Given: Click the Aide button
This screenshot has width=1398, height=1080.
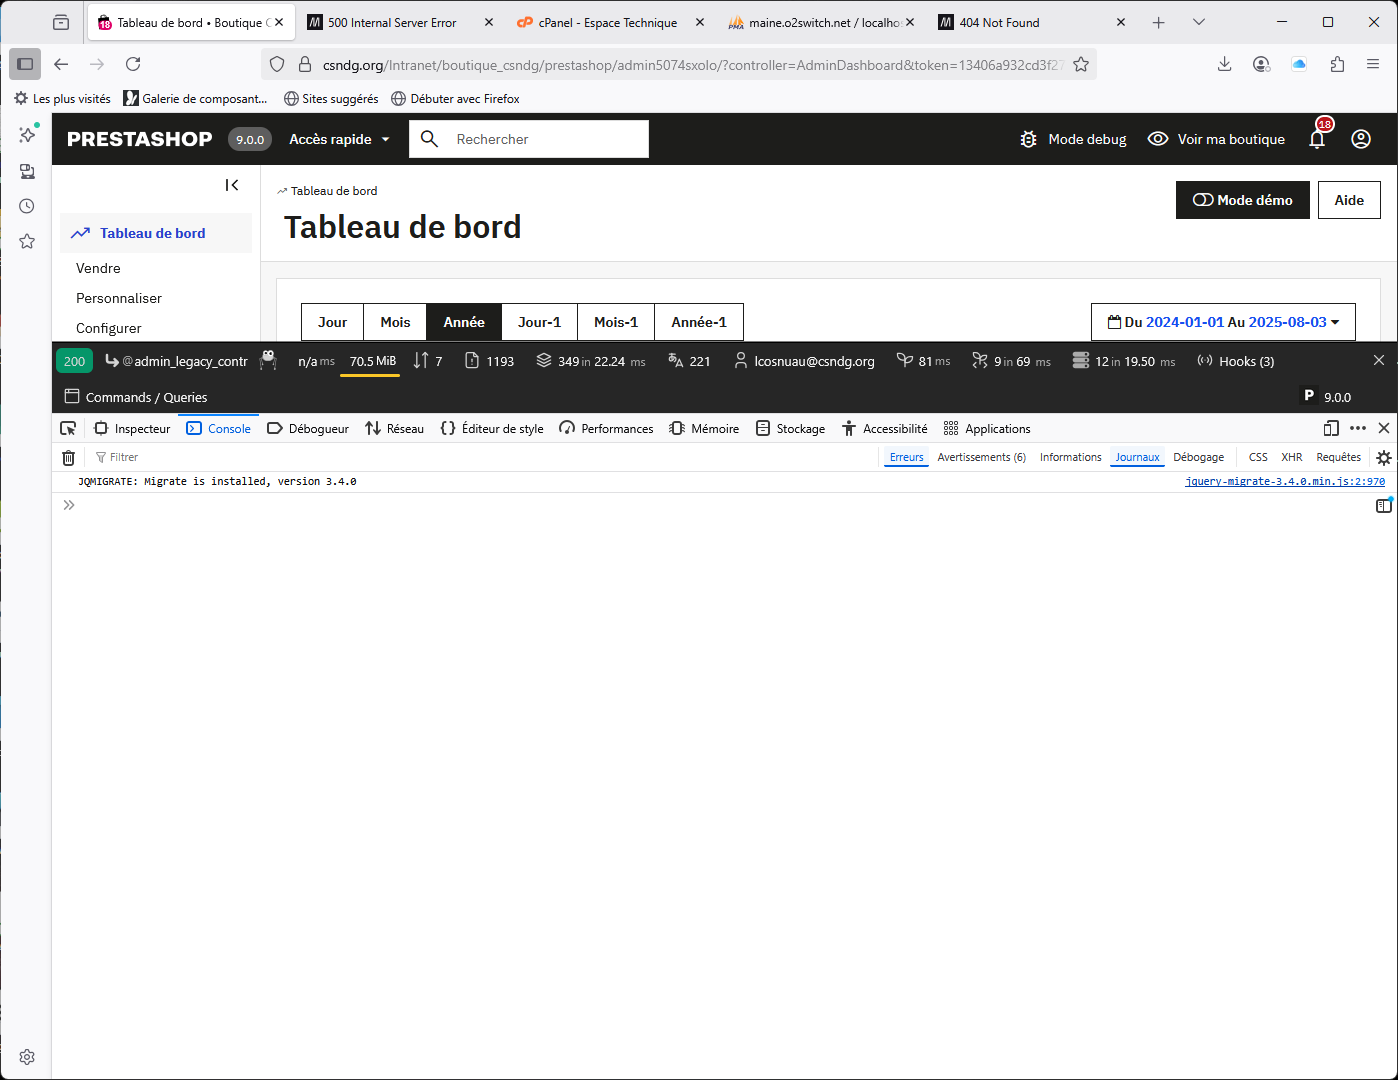Looking at the screenshot, I should (1349, 200).
